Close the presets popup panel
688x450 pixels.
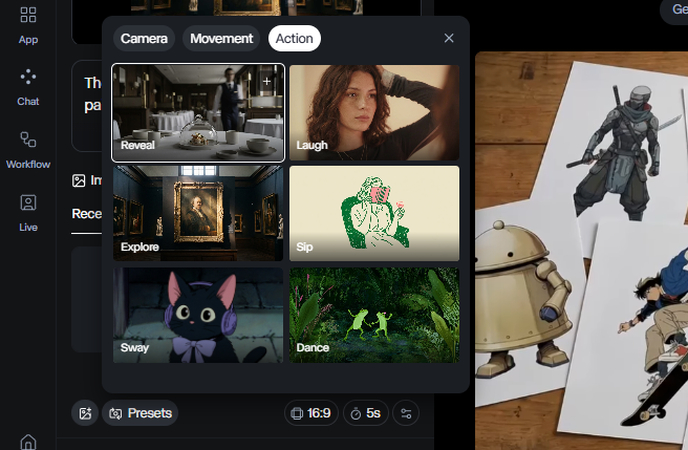pos(449,38)
